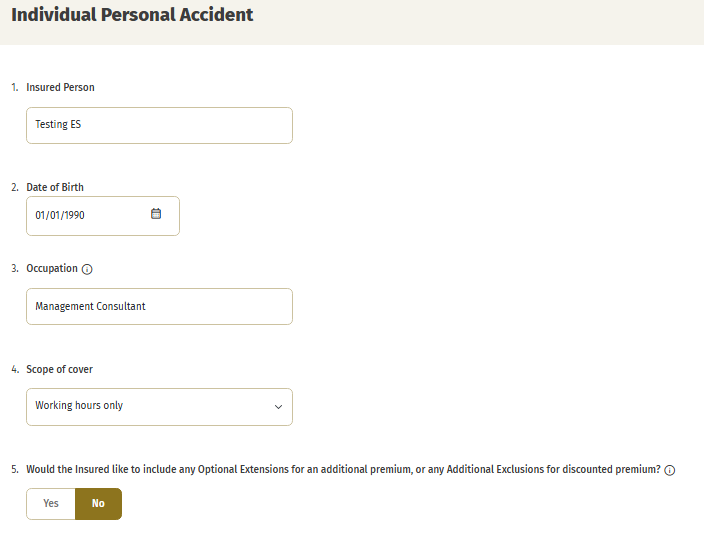
Task: Focus the Insured Person text field
Action: pyautogui.click(x=159, y=125)
